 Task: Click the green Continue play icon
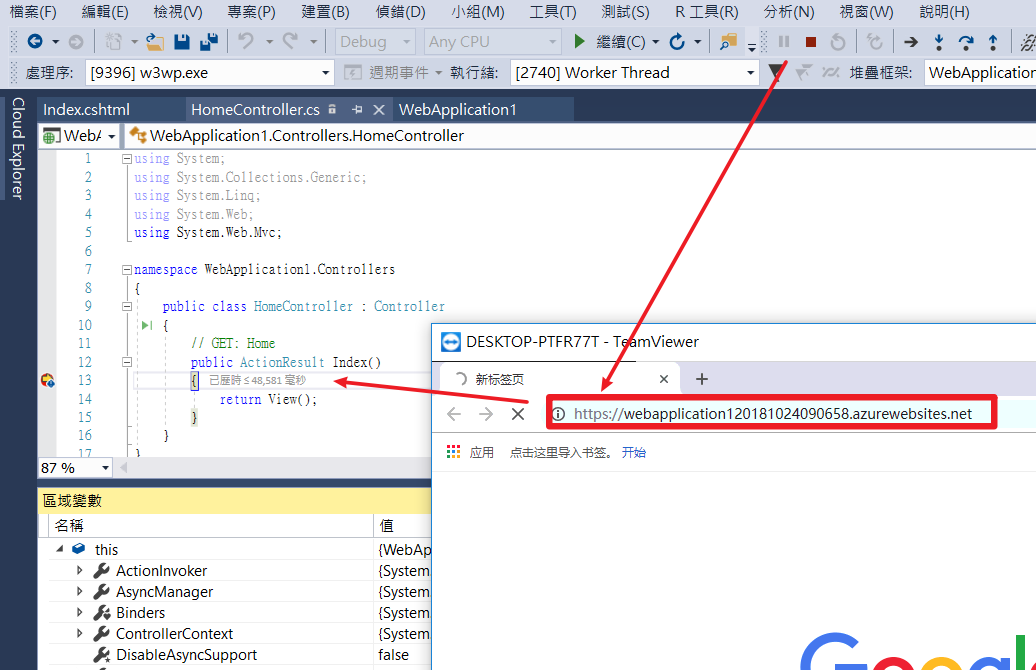579,42
